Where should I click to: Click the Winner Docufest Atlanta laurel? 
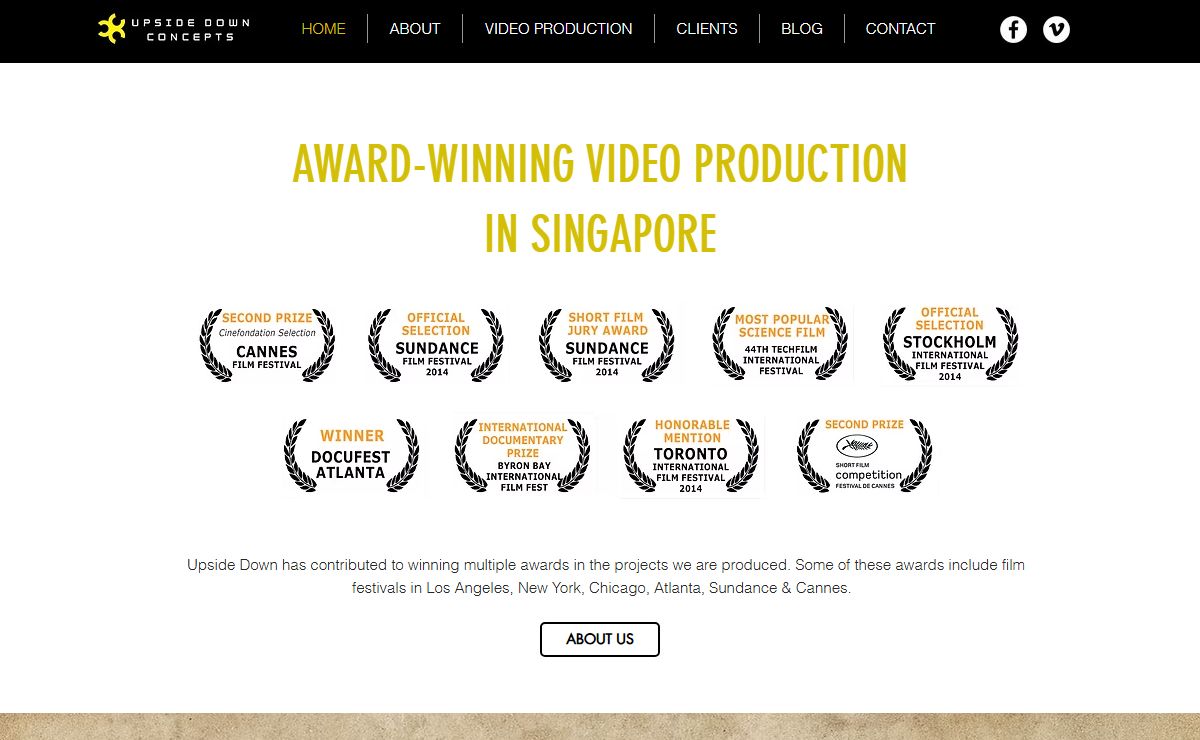point(351,456)
